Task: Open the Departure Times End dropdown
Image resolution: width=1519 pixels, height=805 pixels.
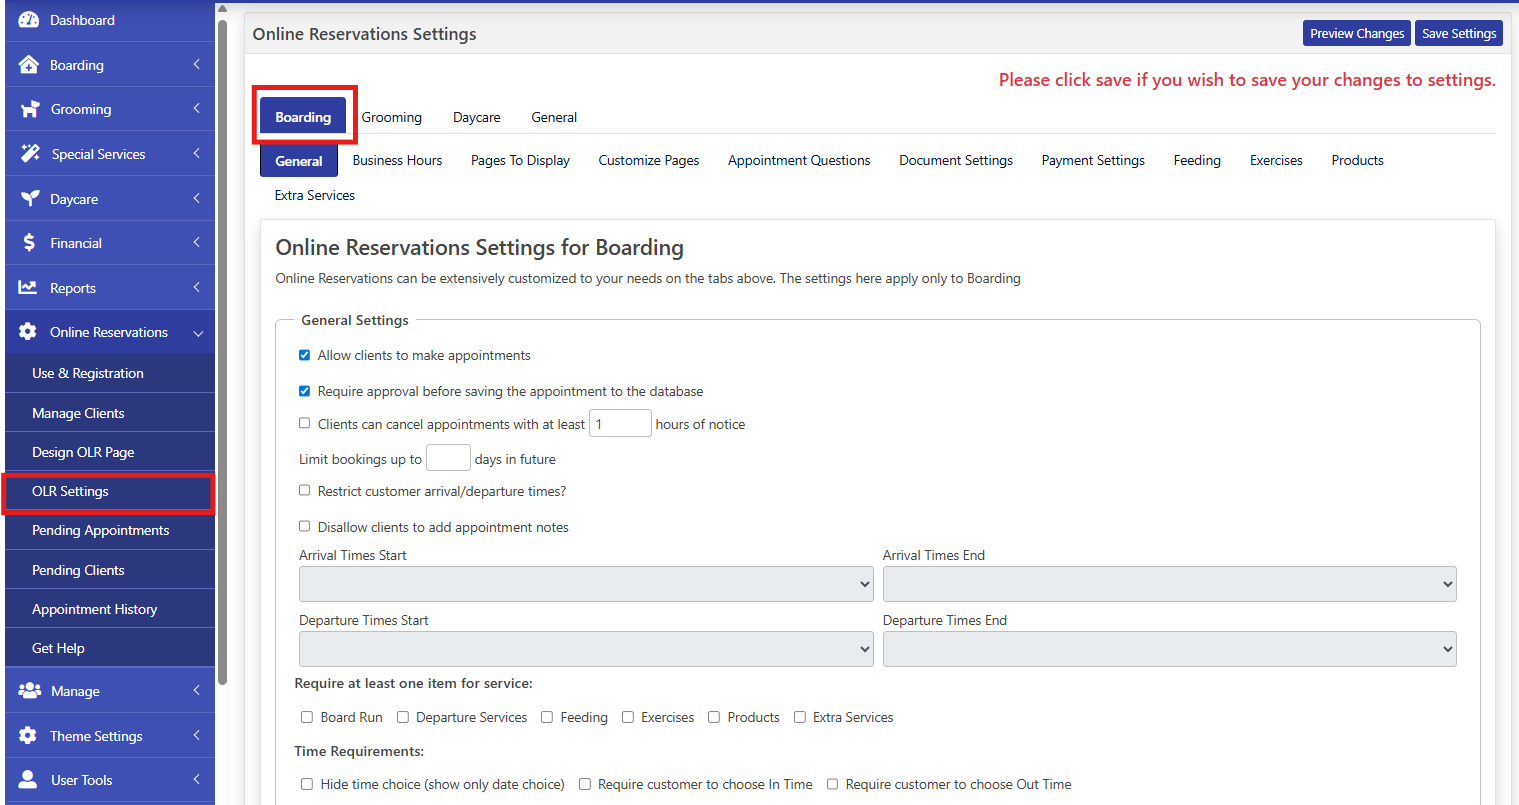Action: pos(1168,649)
